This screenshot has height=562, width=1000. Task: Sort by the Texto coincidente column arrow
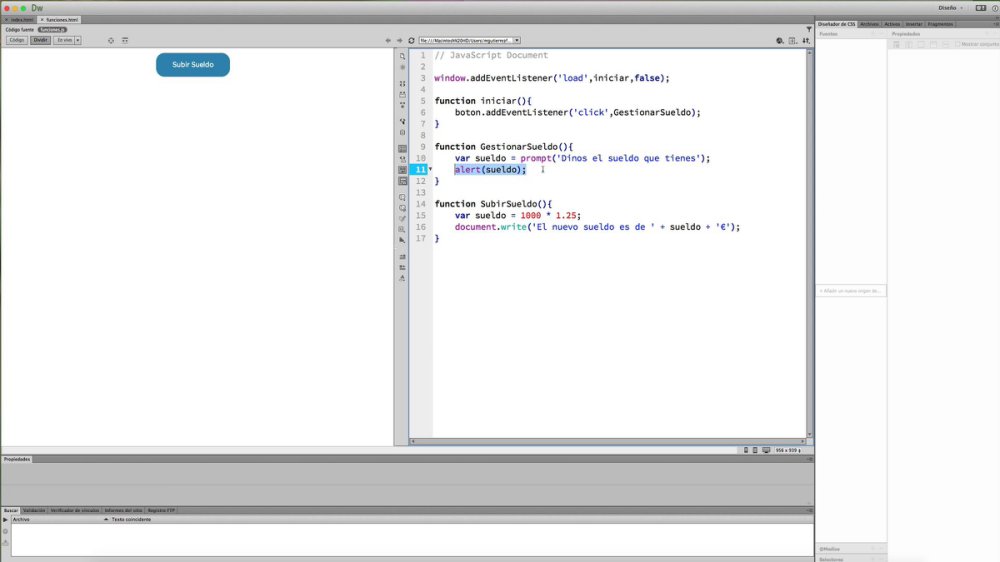(x=106, y=520)
